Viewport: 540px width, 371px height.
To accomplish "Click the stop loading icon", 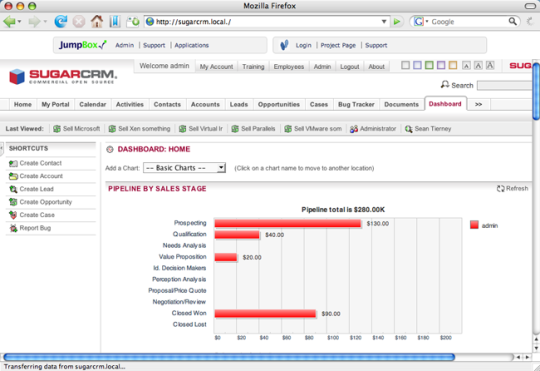I will (79, 22).
